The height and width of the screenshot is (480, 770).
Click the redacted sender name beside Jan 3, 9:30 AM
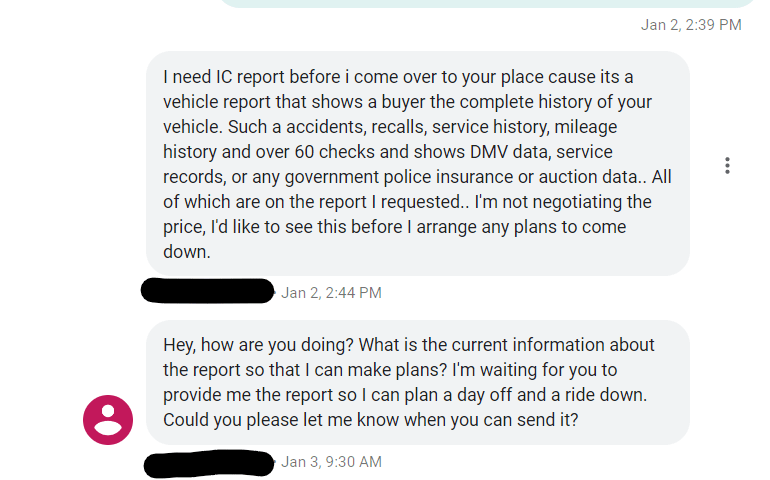click(x=207, y=463)
